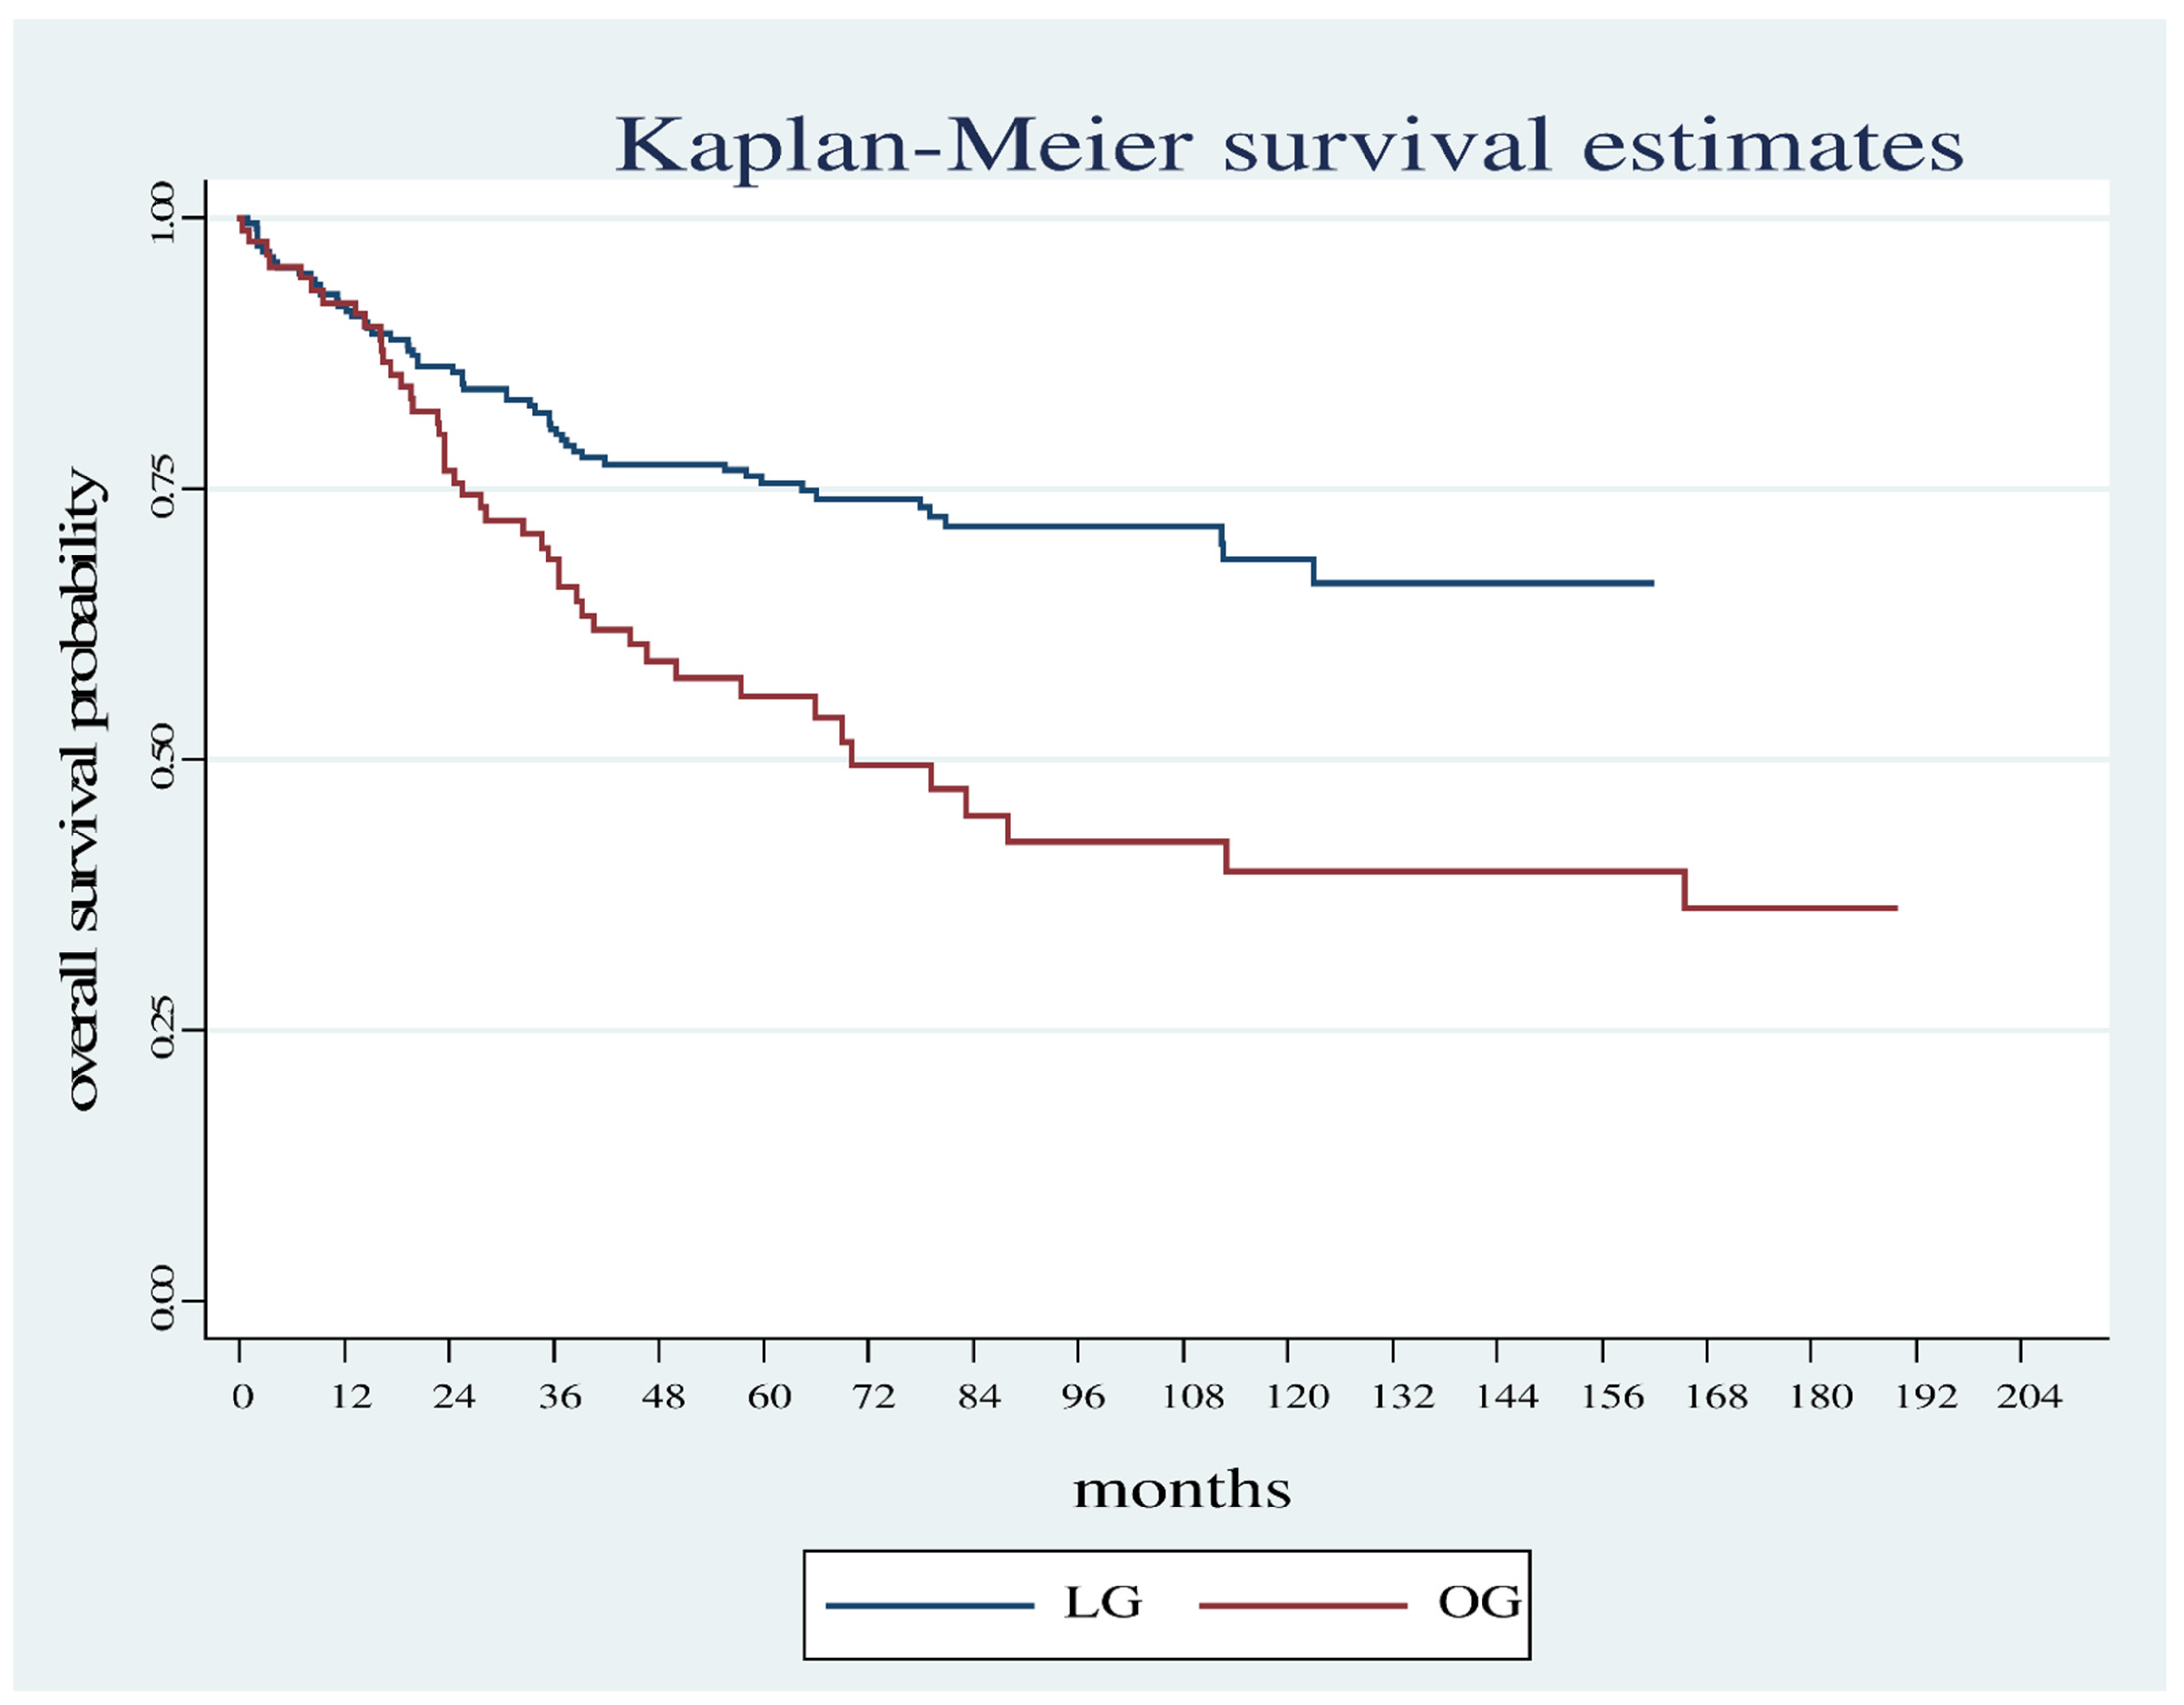Image resolution: width=2184 pixels, height=1705 pixels.
Task: Select the OG legend label
Action: click(x=1478, y=1602)
